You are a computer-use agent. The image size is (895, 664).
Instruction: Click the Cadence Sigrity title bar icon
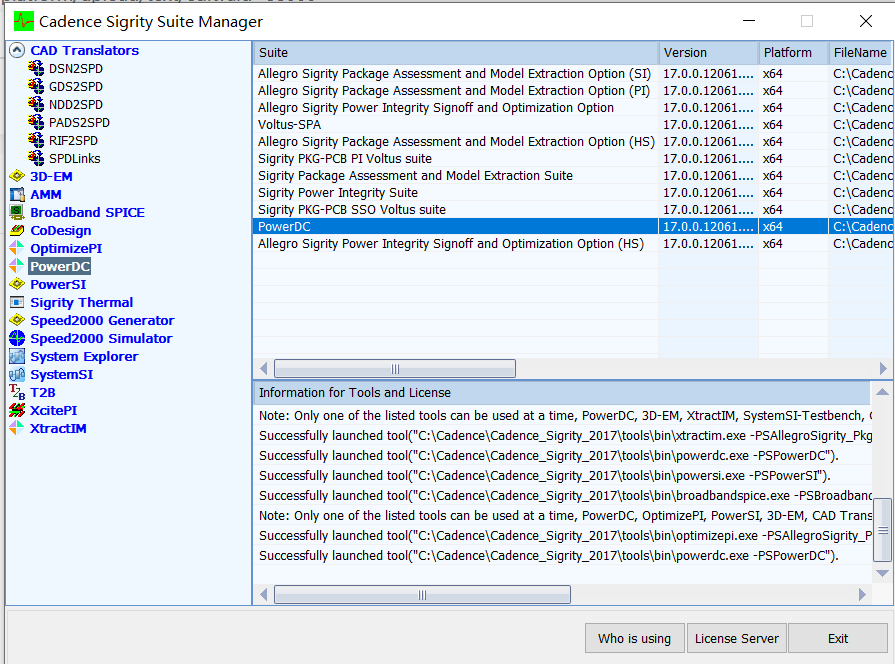tap(24, 22)
